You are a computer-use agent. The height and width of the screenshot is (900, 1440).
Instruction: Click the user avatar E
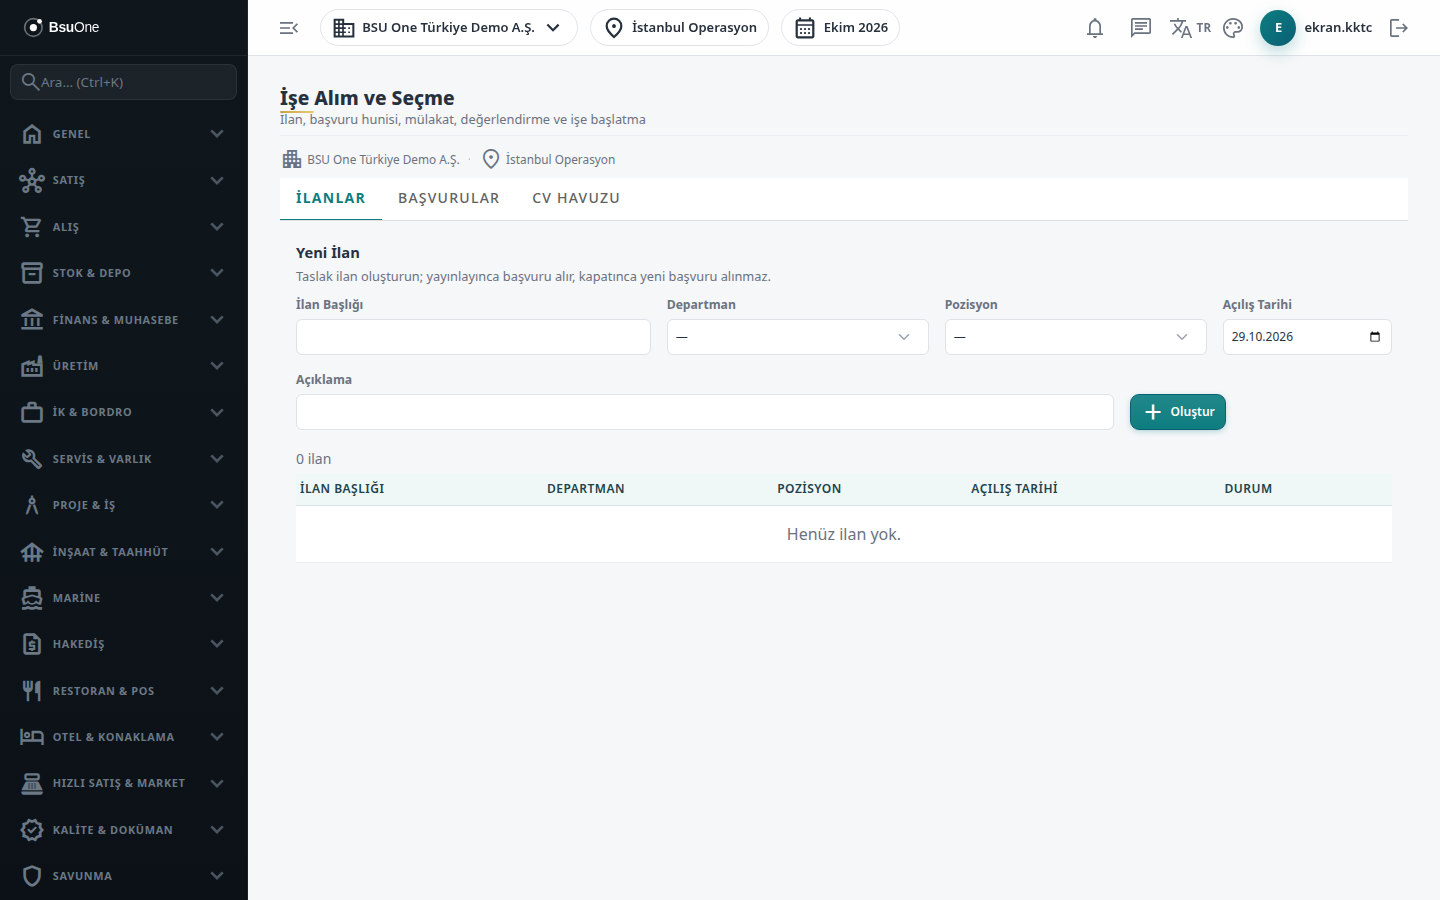[x=1278, y=28]
